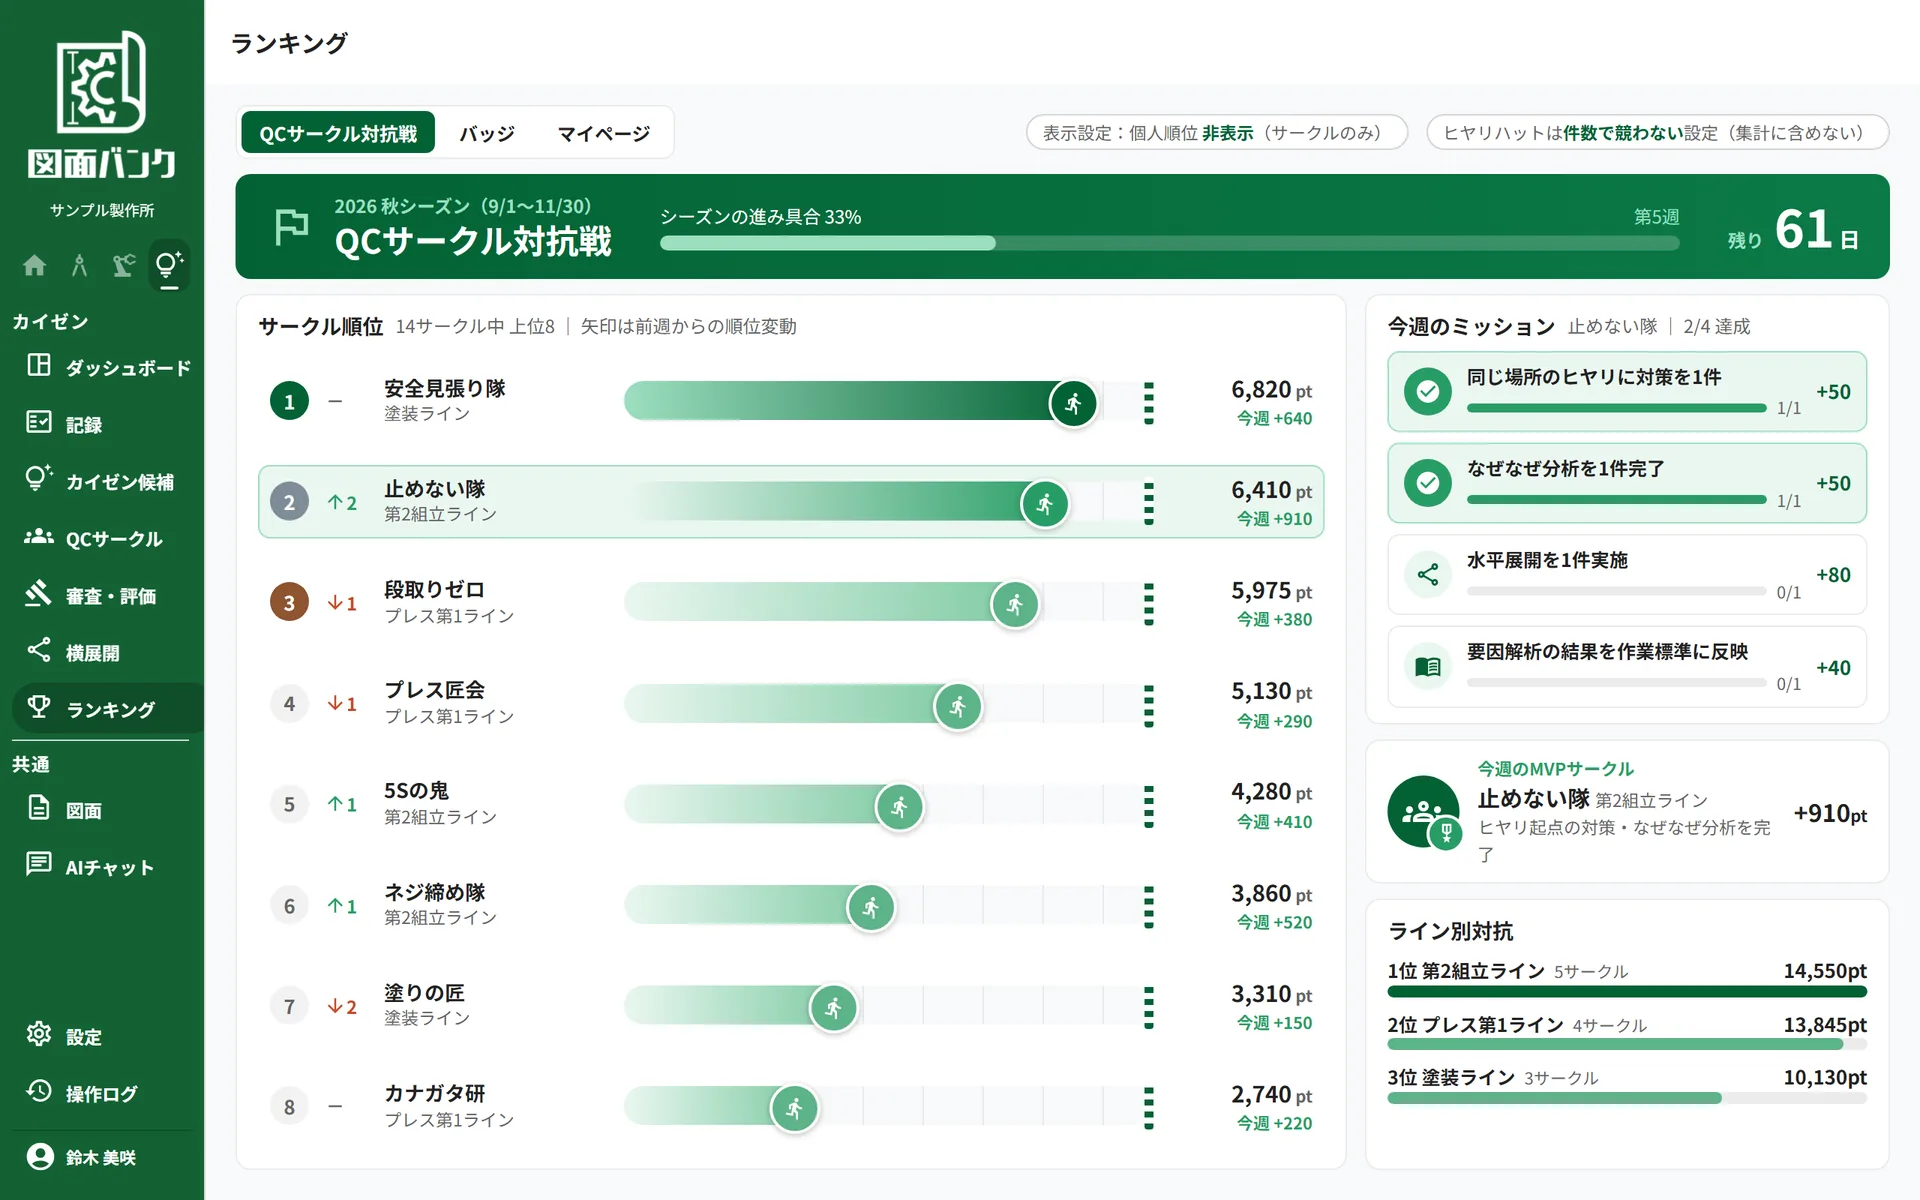Open completed mission 同じ場所のヒヤリに対策を1件
Screen dimensions: 1920x1200
(1627, 392)
